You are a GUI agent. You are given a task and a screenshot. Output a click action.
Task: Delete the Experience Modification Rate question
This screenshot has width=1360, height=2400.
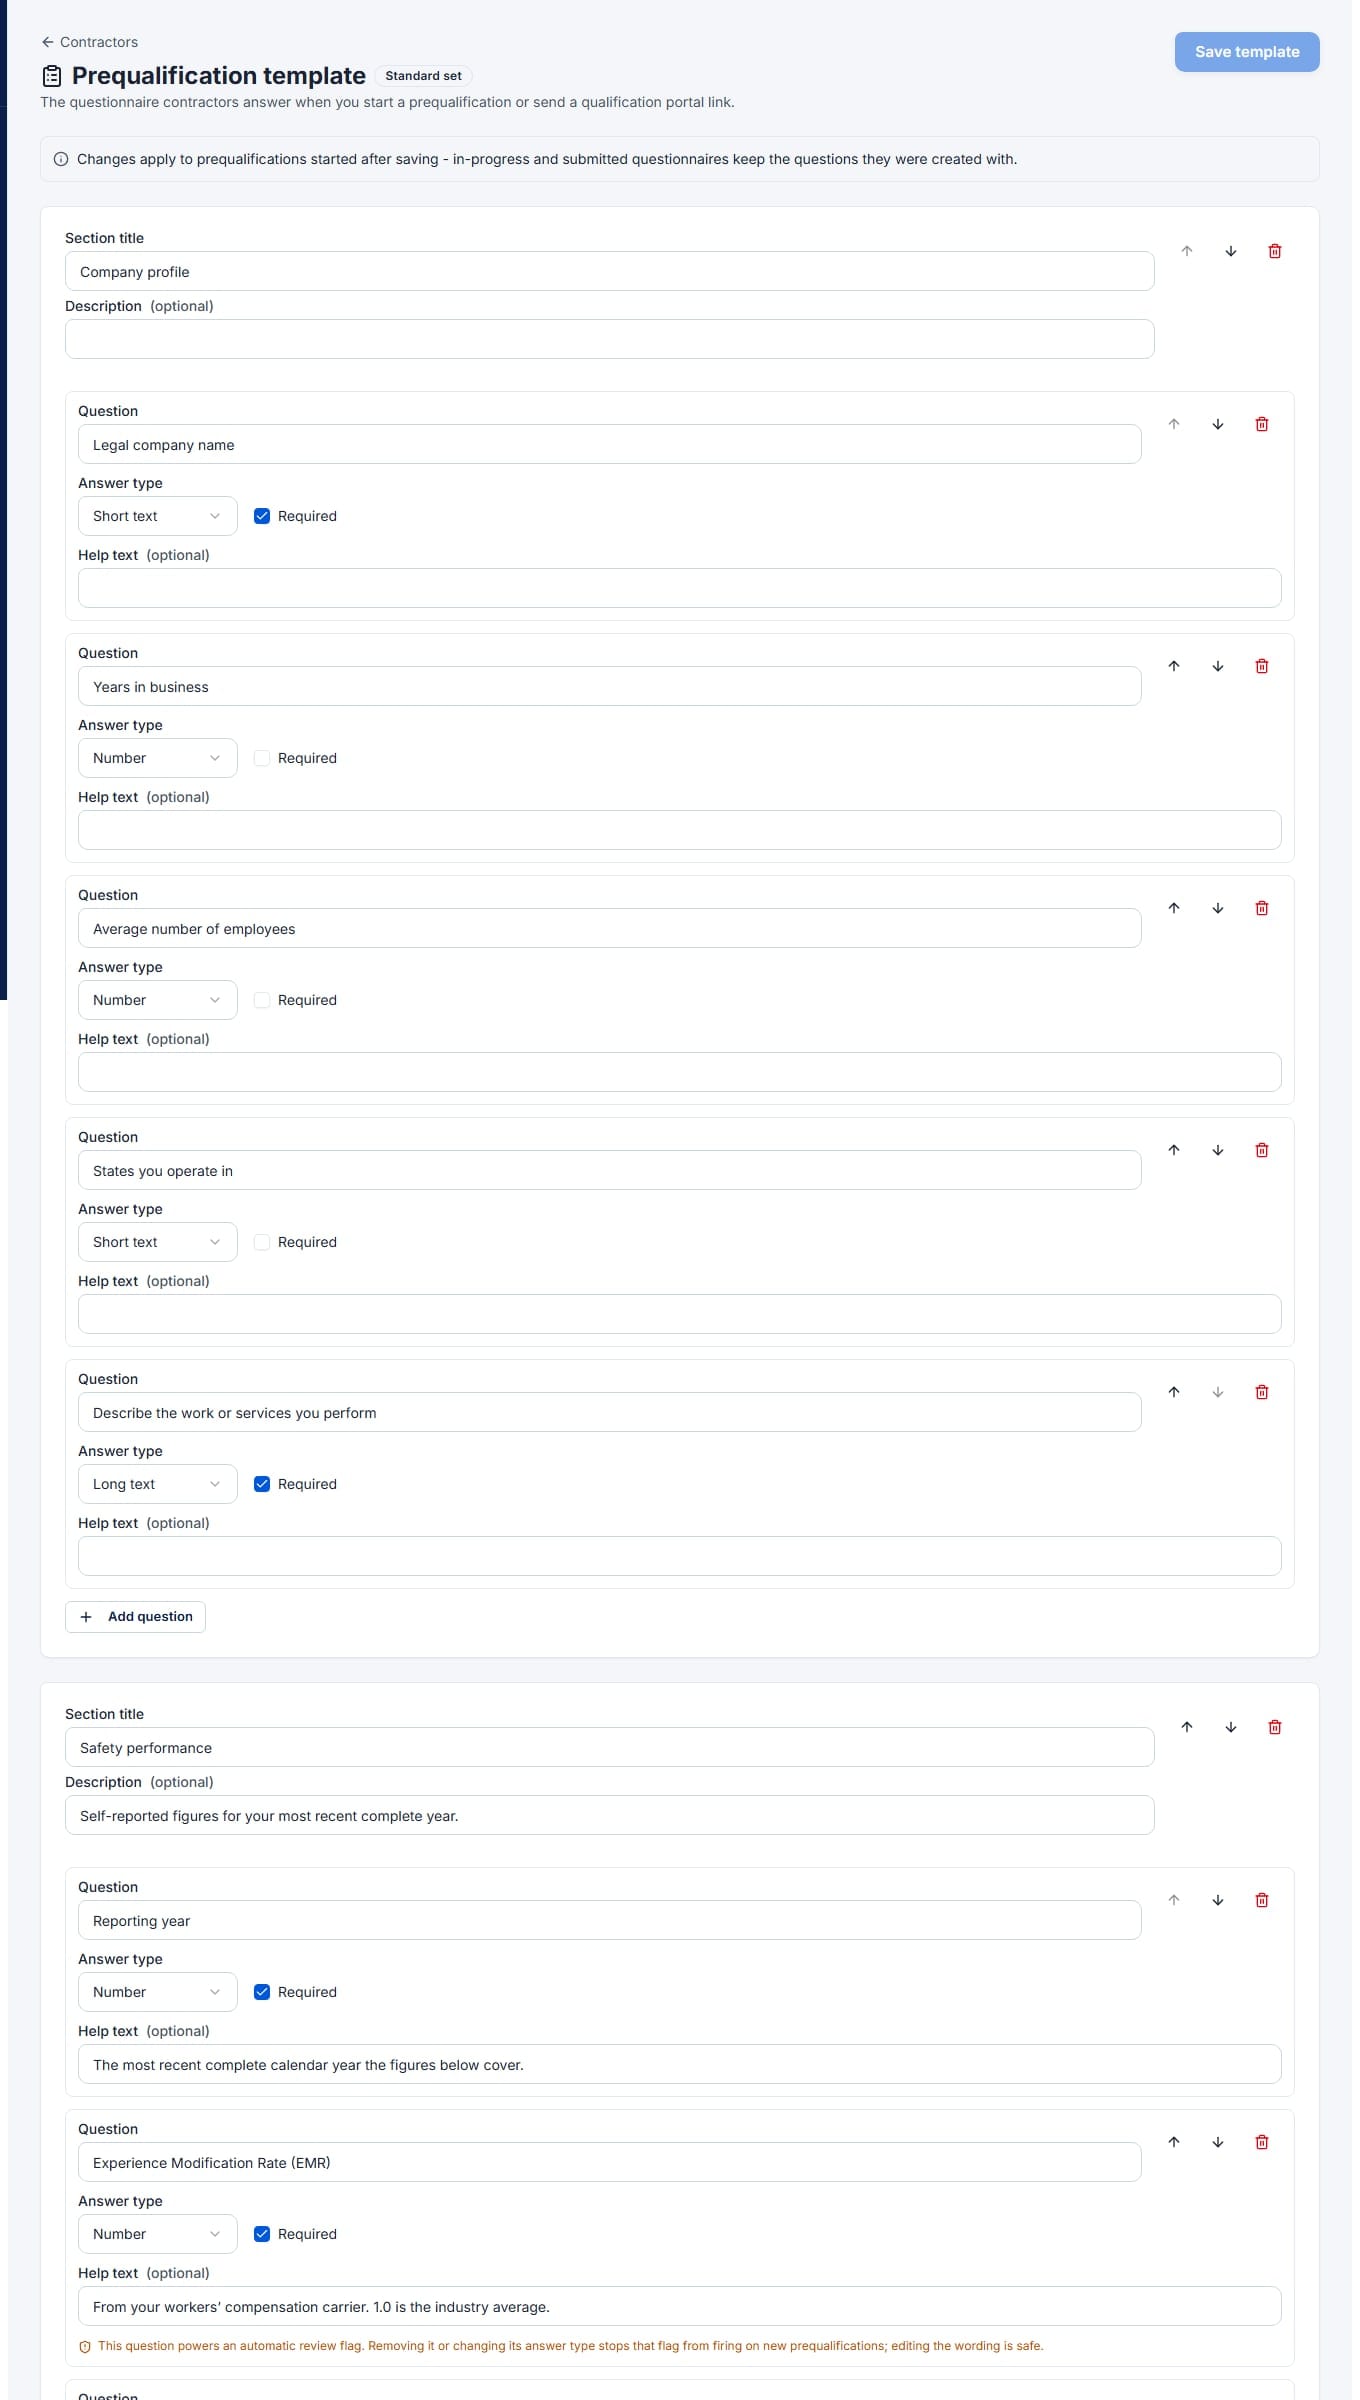tap(1262, 2142)
